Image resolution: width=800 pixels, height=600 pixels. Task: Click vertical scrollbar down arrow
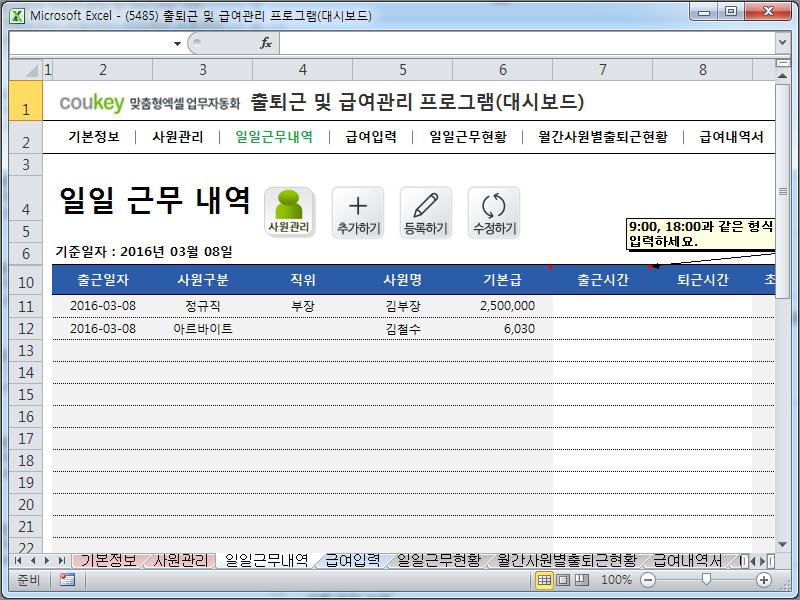(782, 544)
